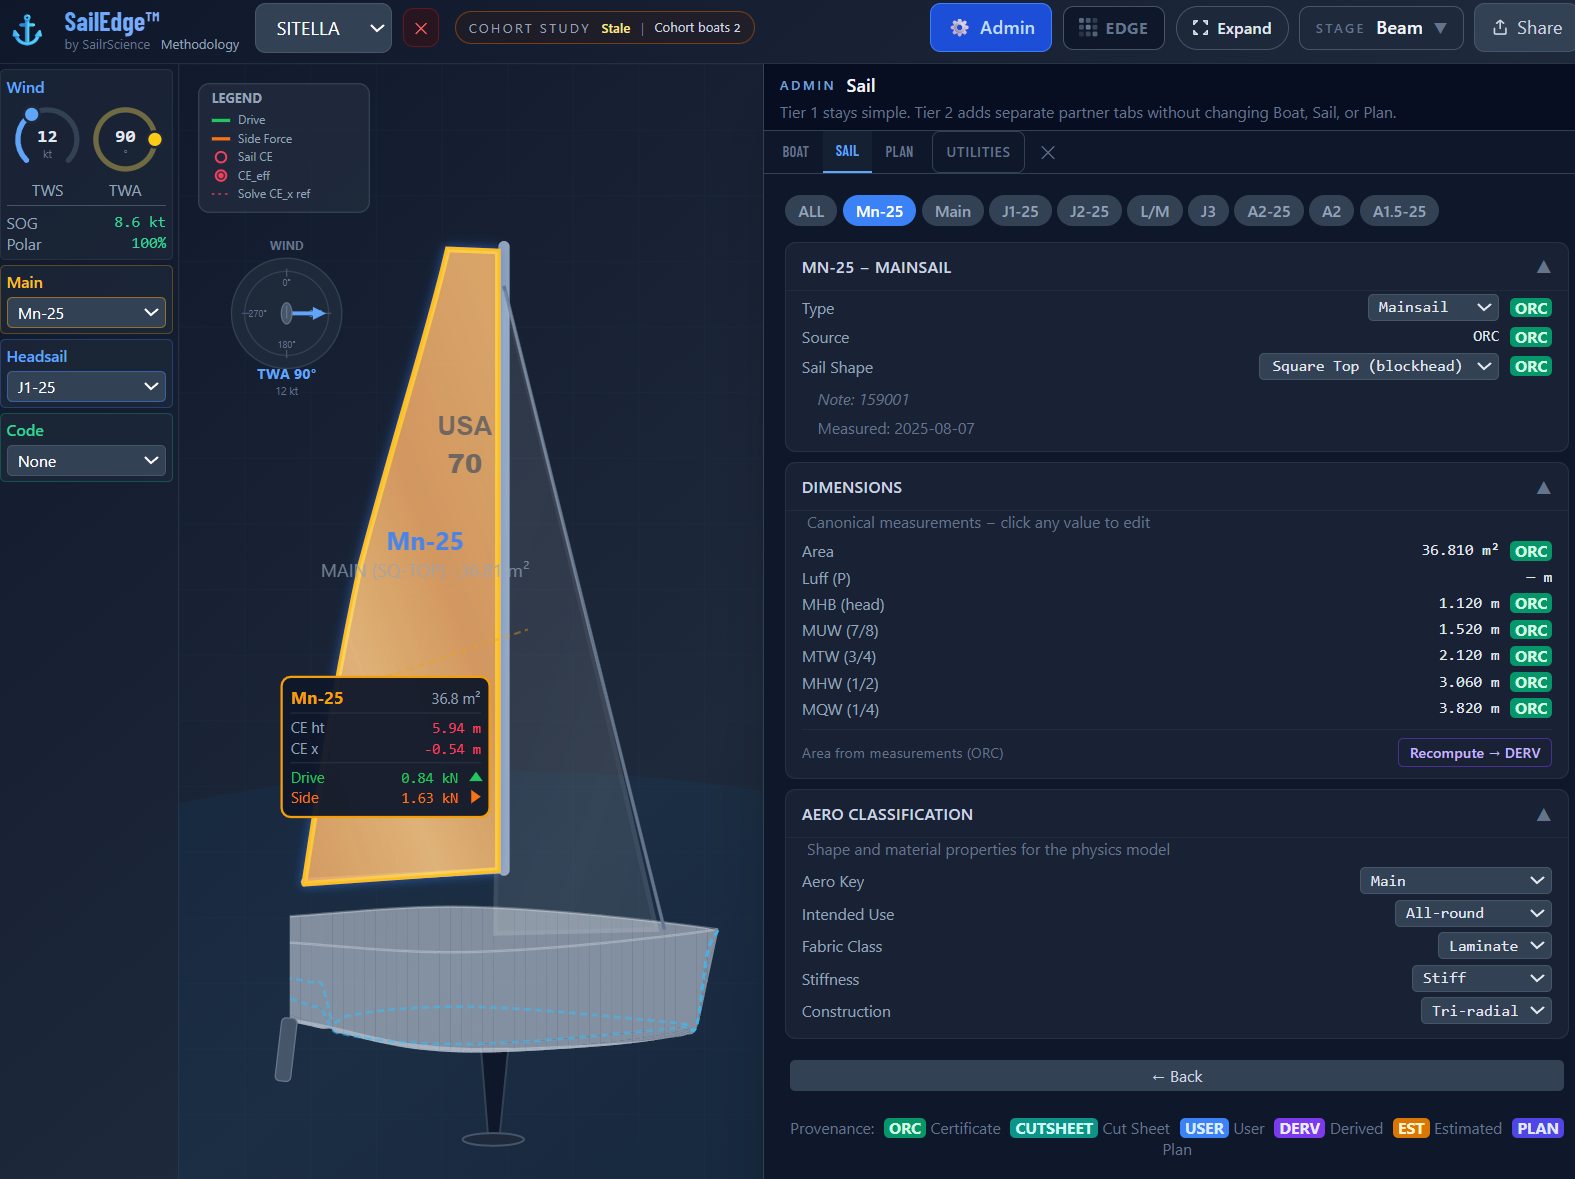
Task: Adjust the TWA wind angle dial
Action: coord(125,140)
